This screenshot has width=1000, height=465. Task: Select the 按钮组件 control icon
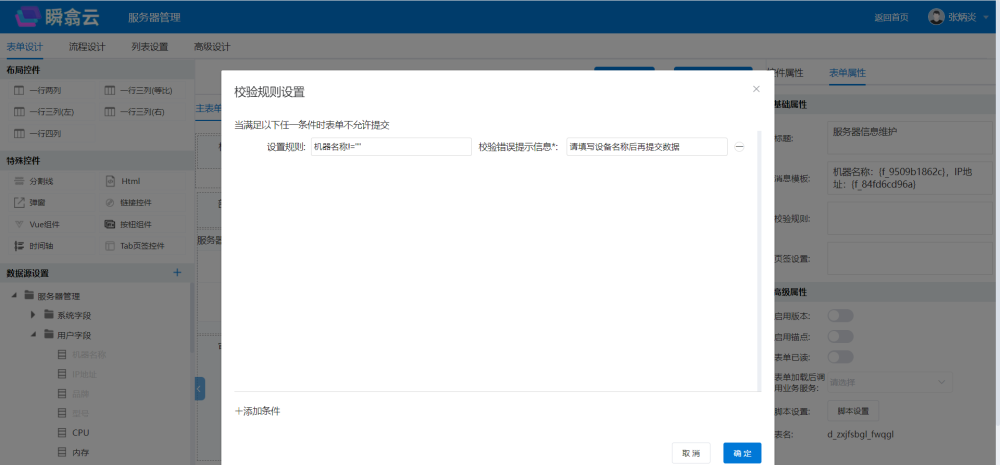111,224
